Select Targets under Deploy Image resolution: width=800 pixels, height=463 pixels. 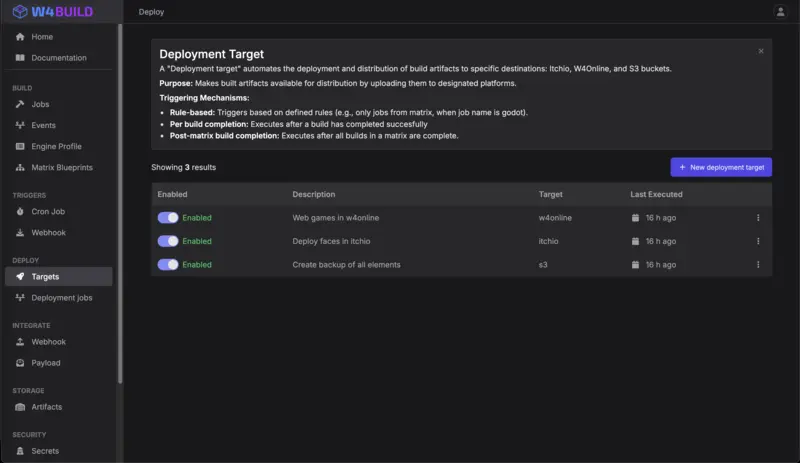(59, 277)
